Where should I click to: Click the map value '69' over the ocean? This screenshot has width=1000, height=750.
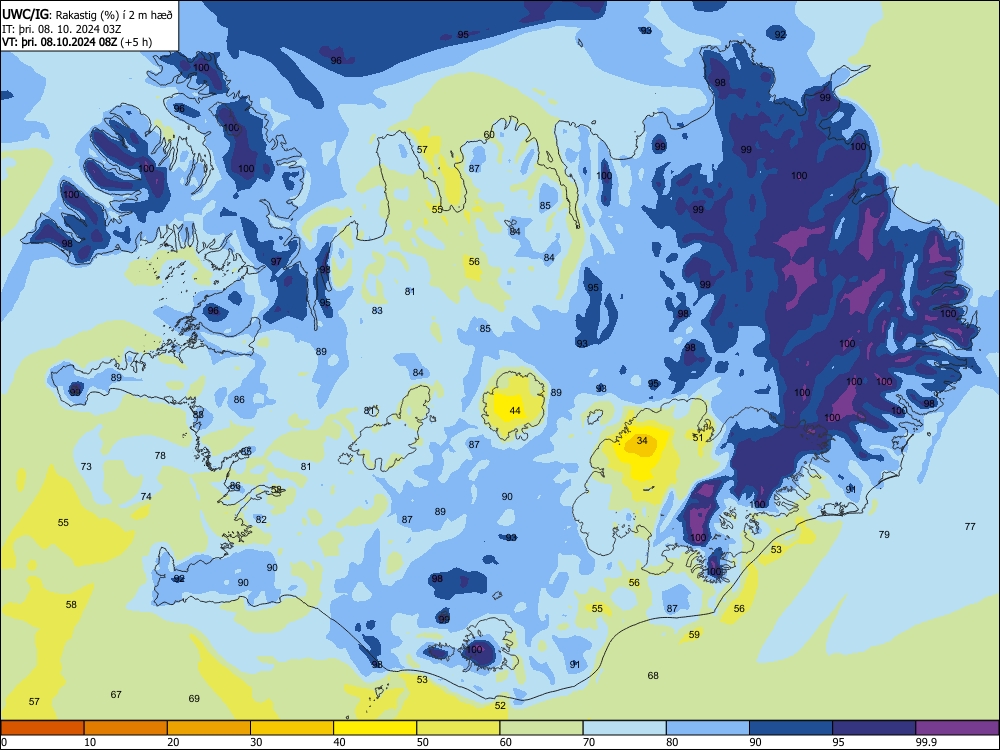pos(194,698)
